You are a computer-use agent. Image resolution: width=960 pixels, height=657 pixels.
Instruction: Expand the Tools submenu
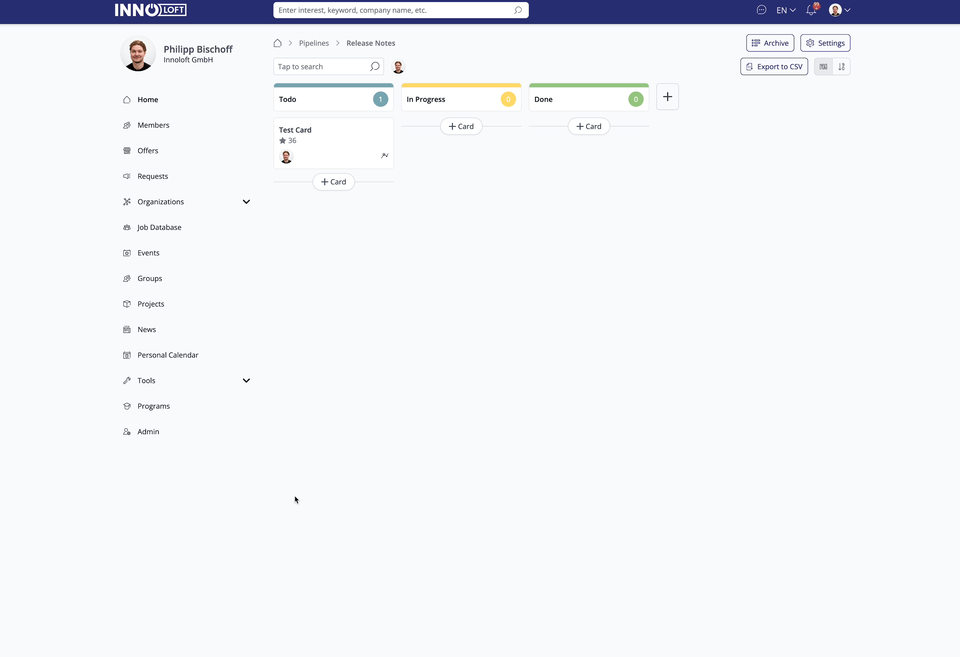[x=246, y=380]
